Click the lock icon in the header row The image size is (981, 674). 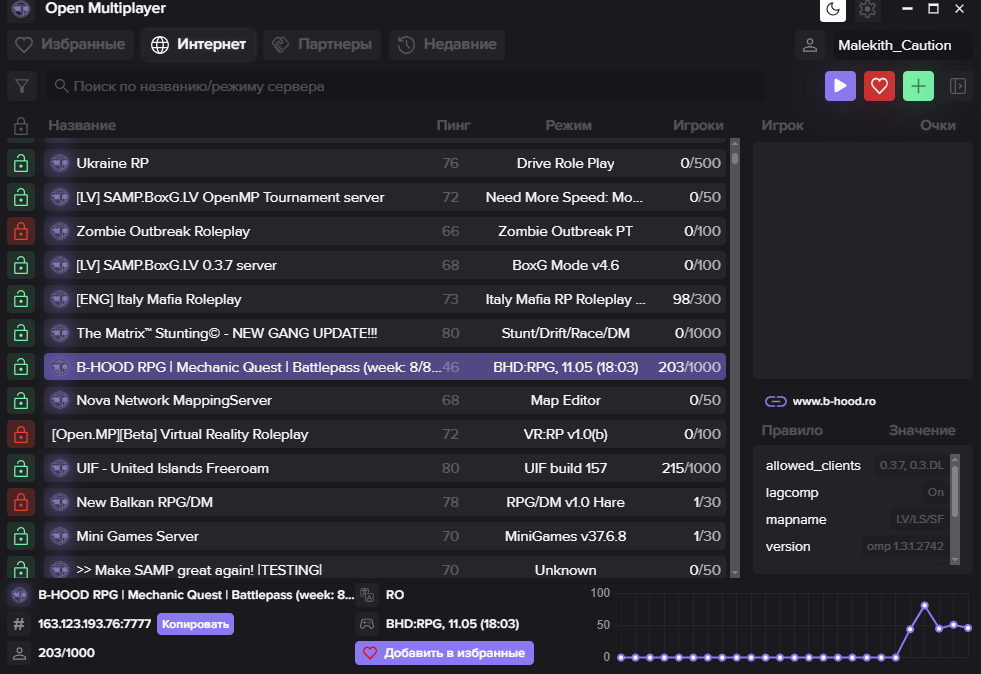click(x=21, y=126)
